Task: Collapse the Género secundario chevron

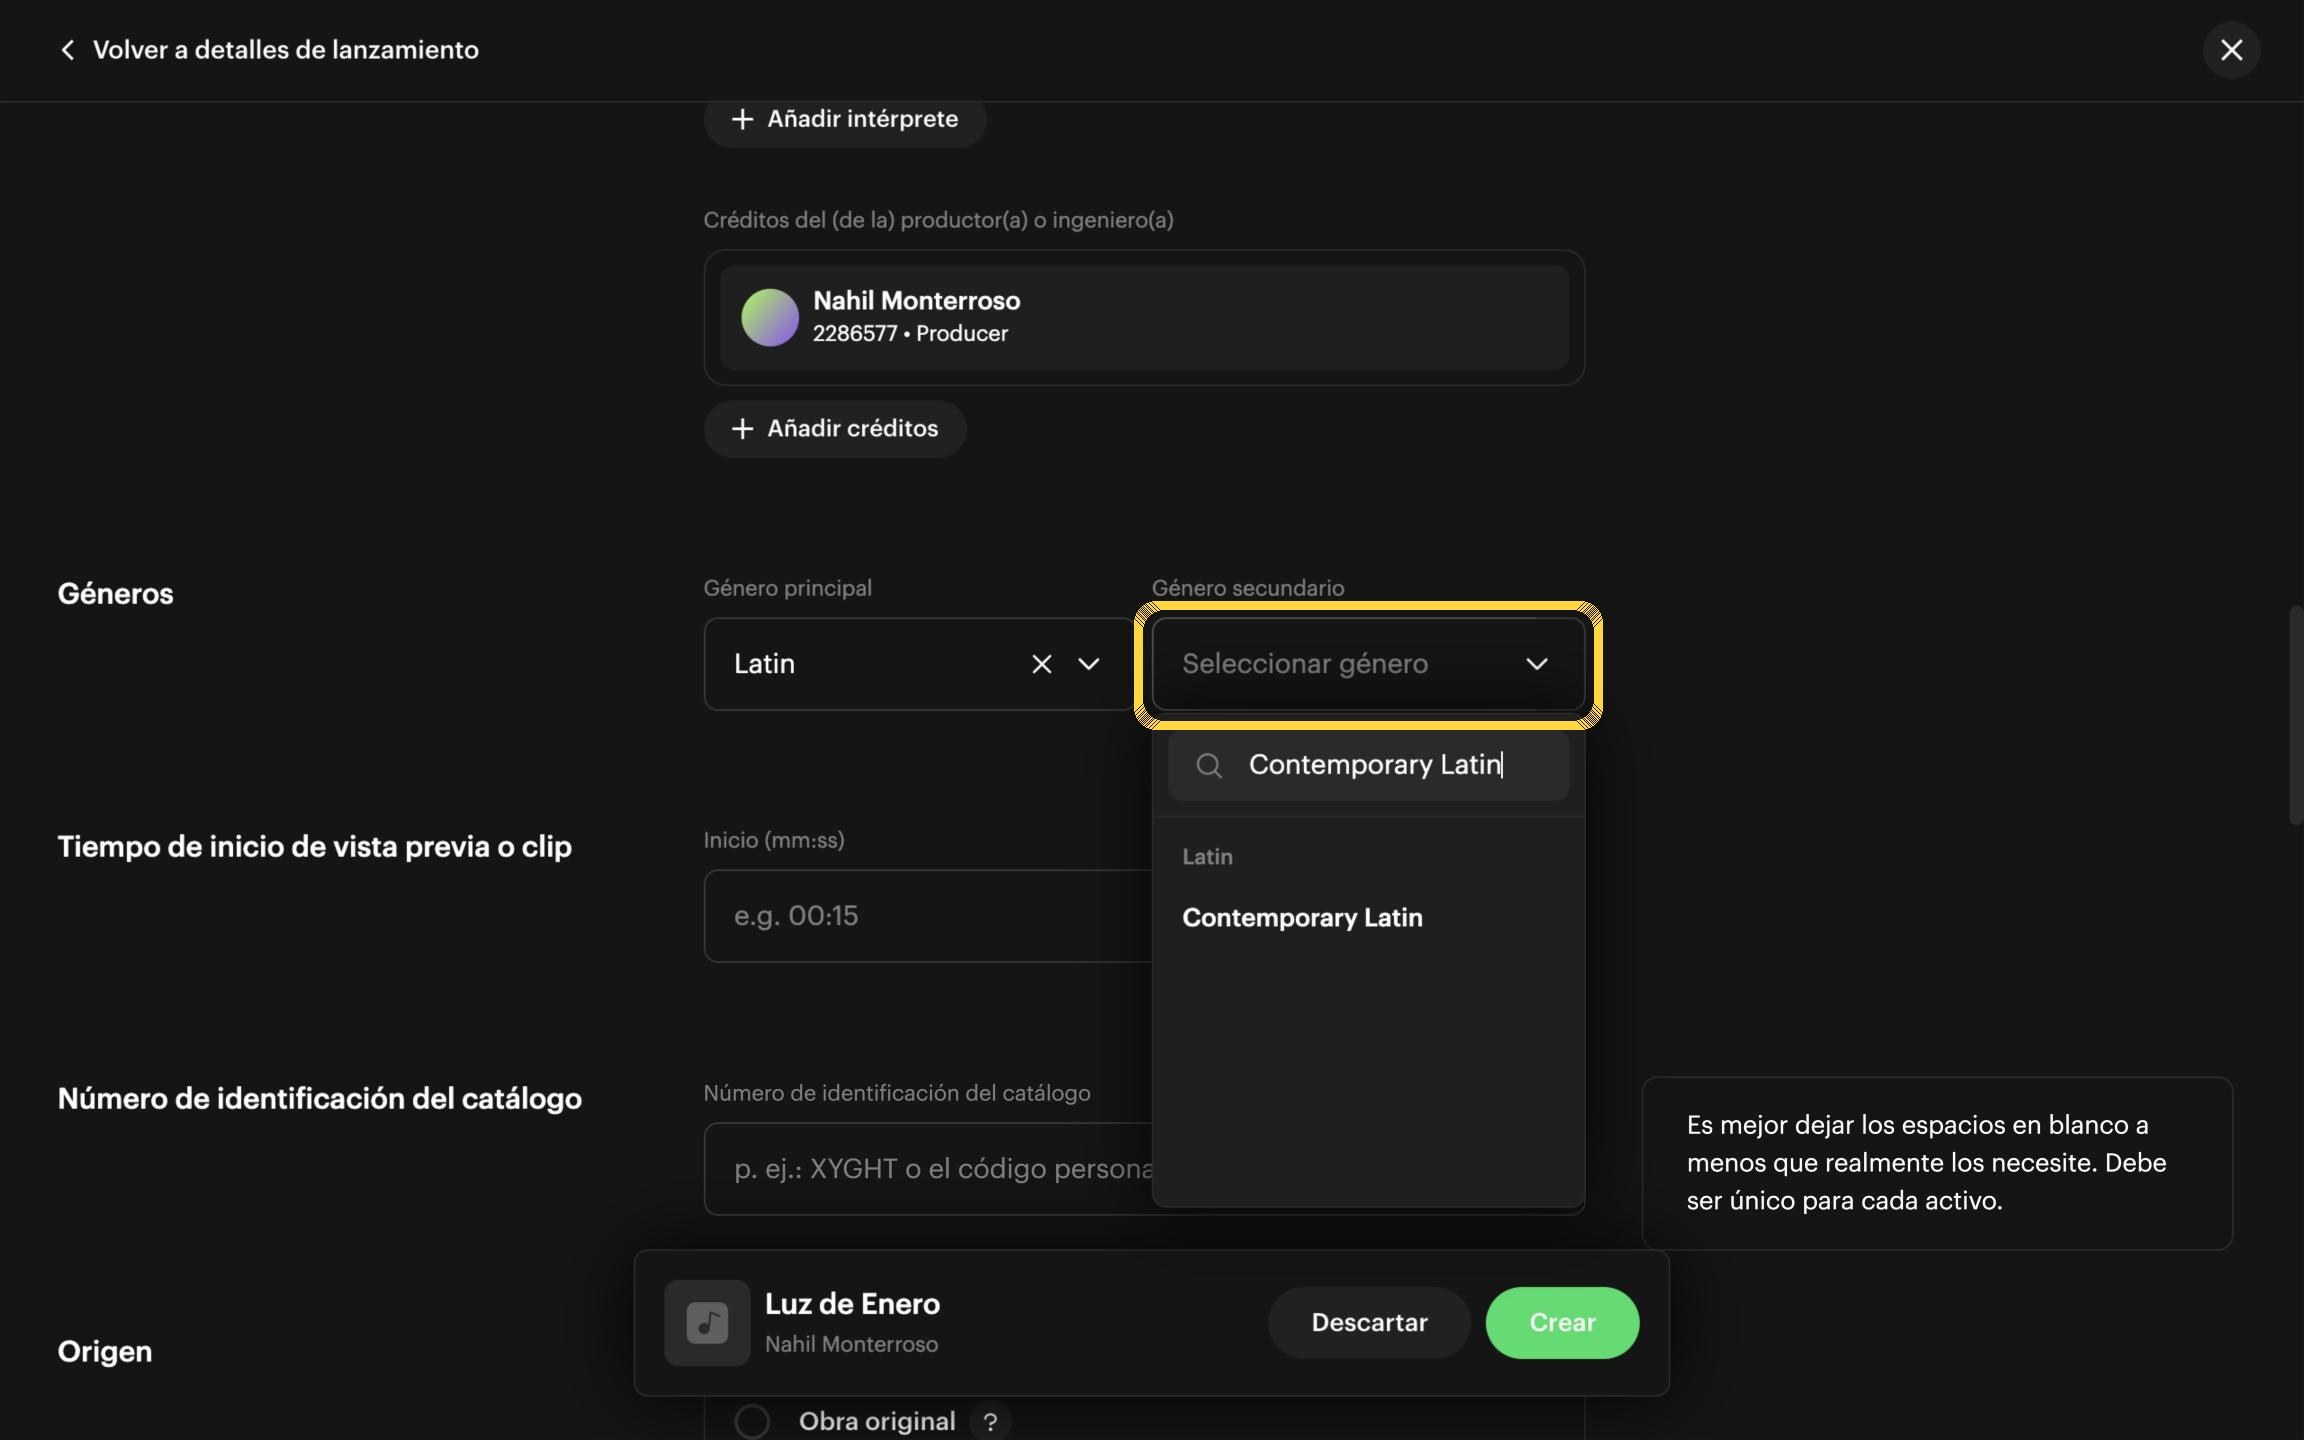Action: 1537,664
